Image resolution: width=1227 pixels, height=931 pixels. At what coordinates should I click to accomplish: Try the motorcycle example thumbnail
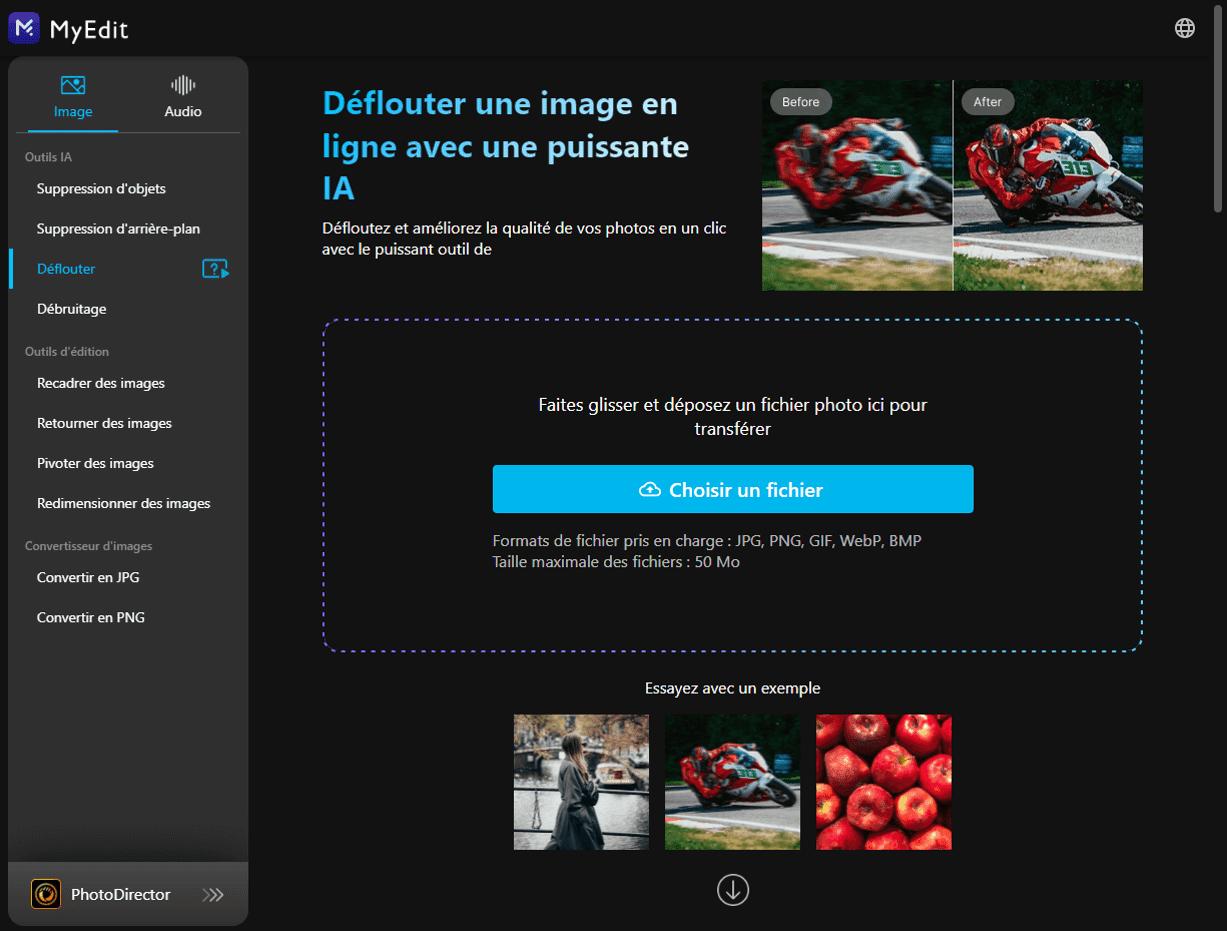pyautogui.click(x=732, y=781)
